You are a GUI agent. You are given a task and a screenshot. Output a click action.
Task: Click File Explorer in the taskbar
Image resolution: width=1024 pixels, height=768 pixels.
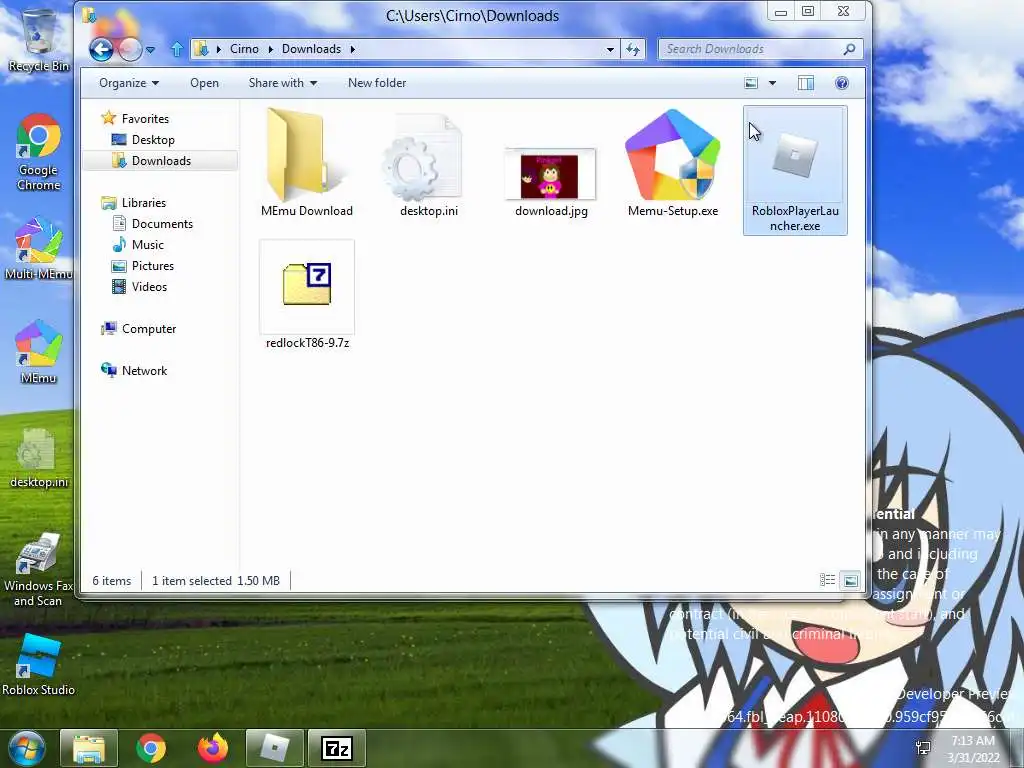pyautogui.click(x=89, y=748)
